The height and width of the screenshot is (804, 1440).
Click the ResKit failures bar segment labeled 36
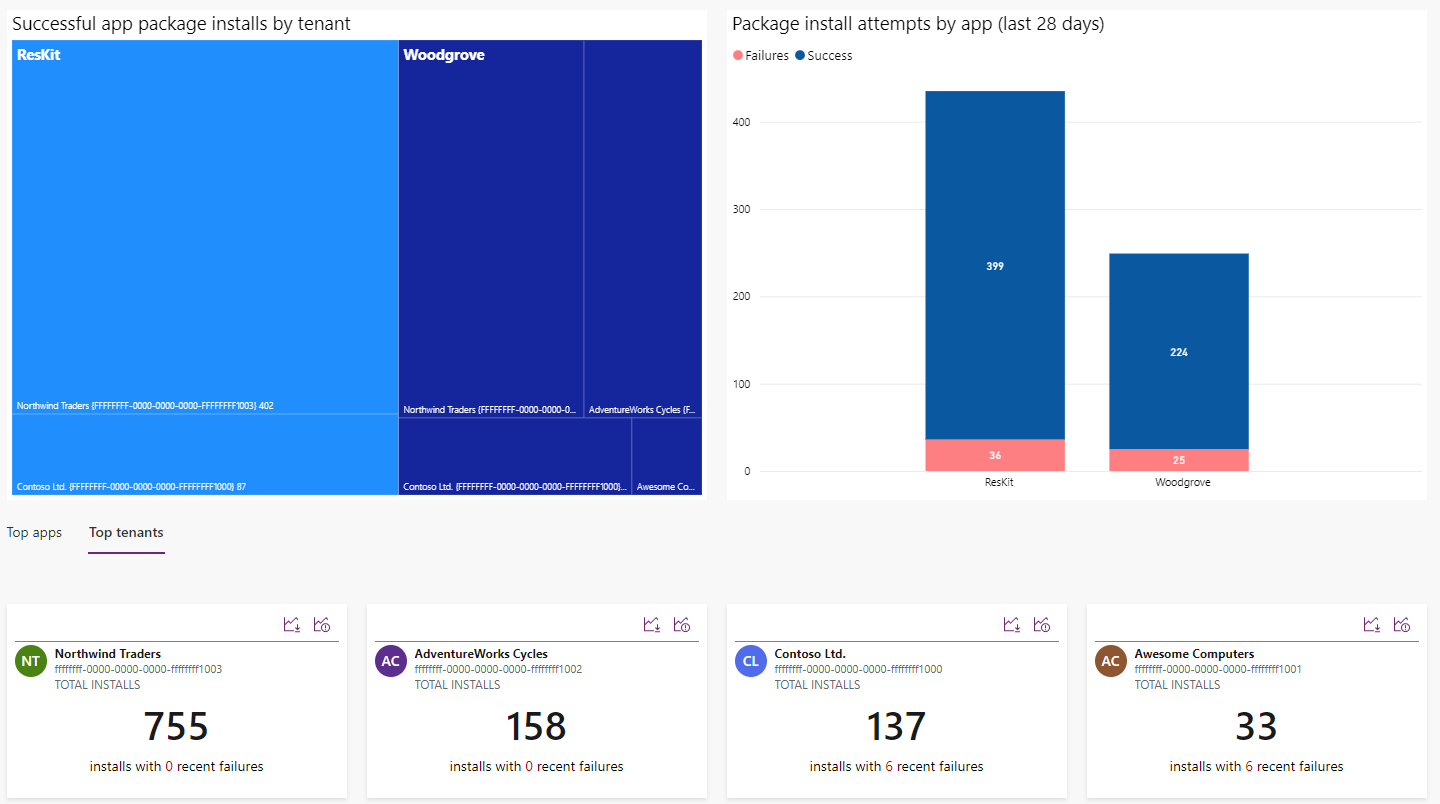click(x=995, y=455)
